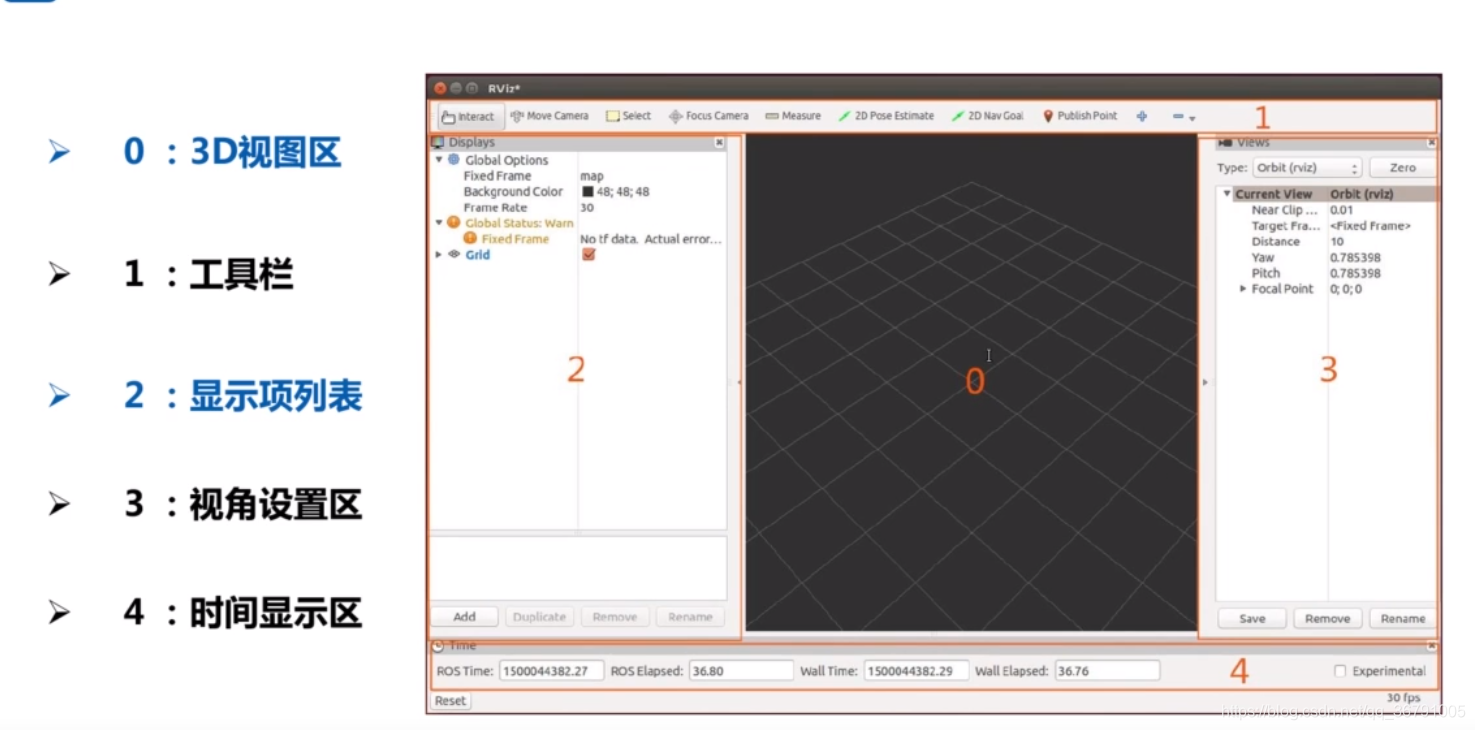Select the Target Fra... row
The width and height of the screenshot is (1475, 730).
point(1327,226)
